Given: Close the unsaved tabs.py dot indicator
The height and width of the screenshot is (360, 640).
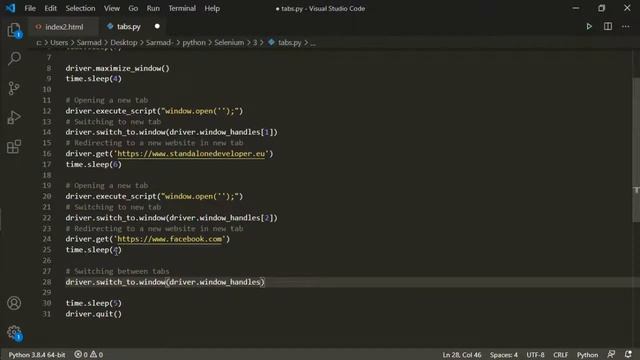Looking at the screenshot, I should (x=157, y=27).
